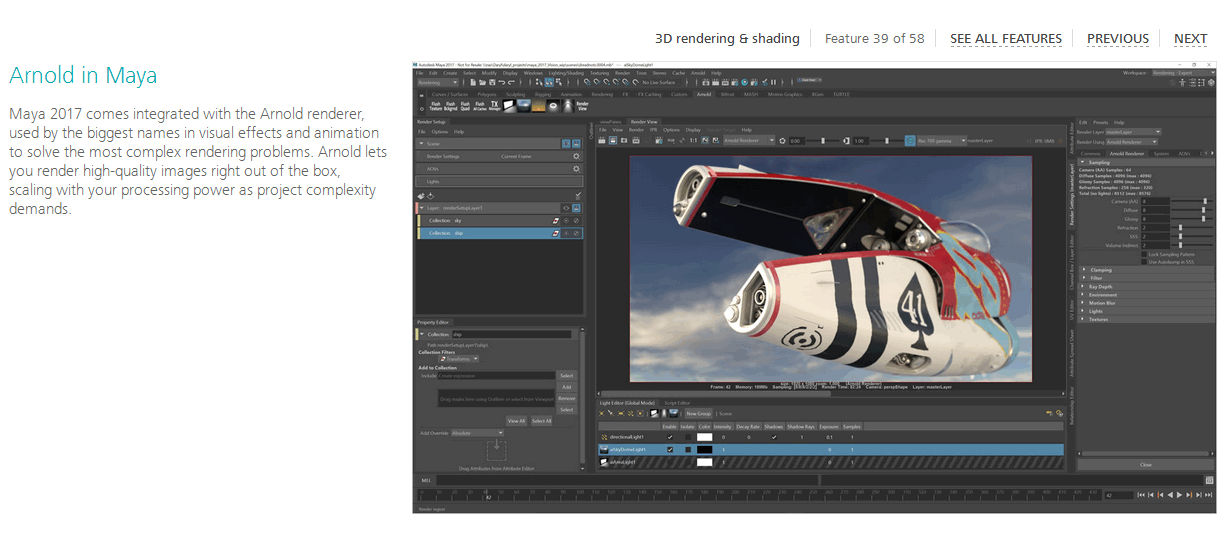The height and width of the screenshot is (539, 1227).
Task: Open the TX Manager shelf icon
Action: tap(494, 106)
